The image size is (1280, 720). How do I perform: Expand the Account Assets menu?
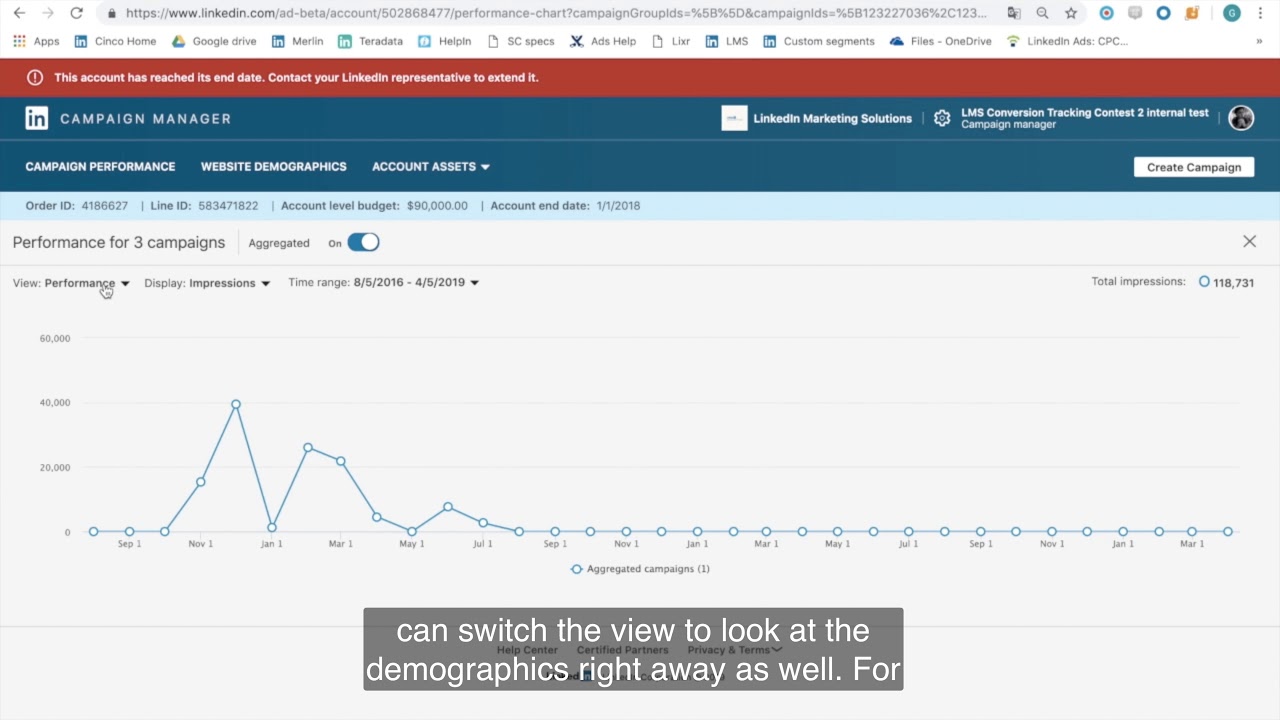(x=431, y=167)
